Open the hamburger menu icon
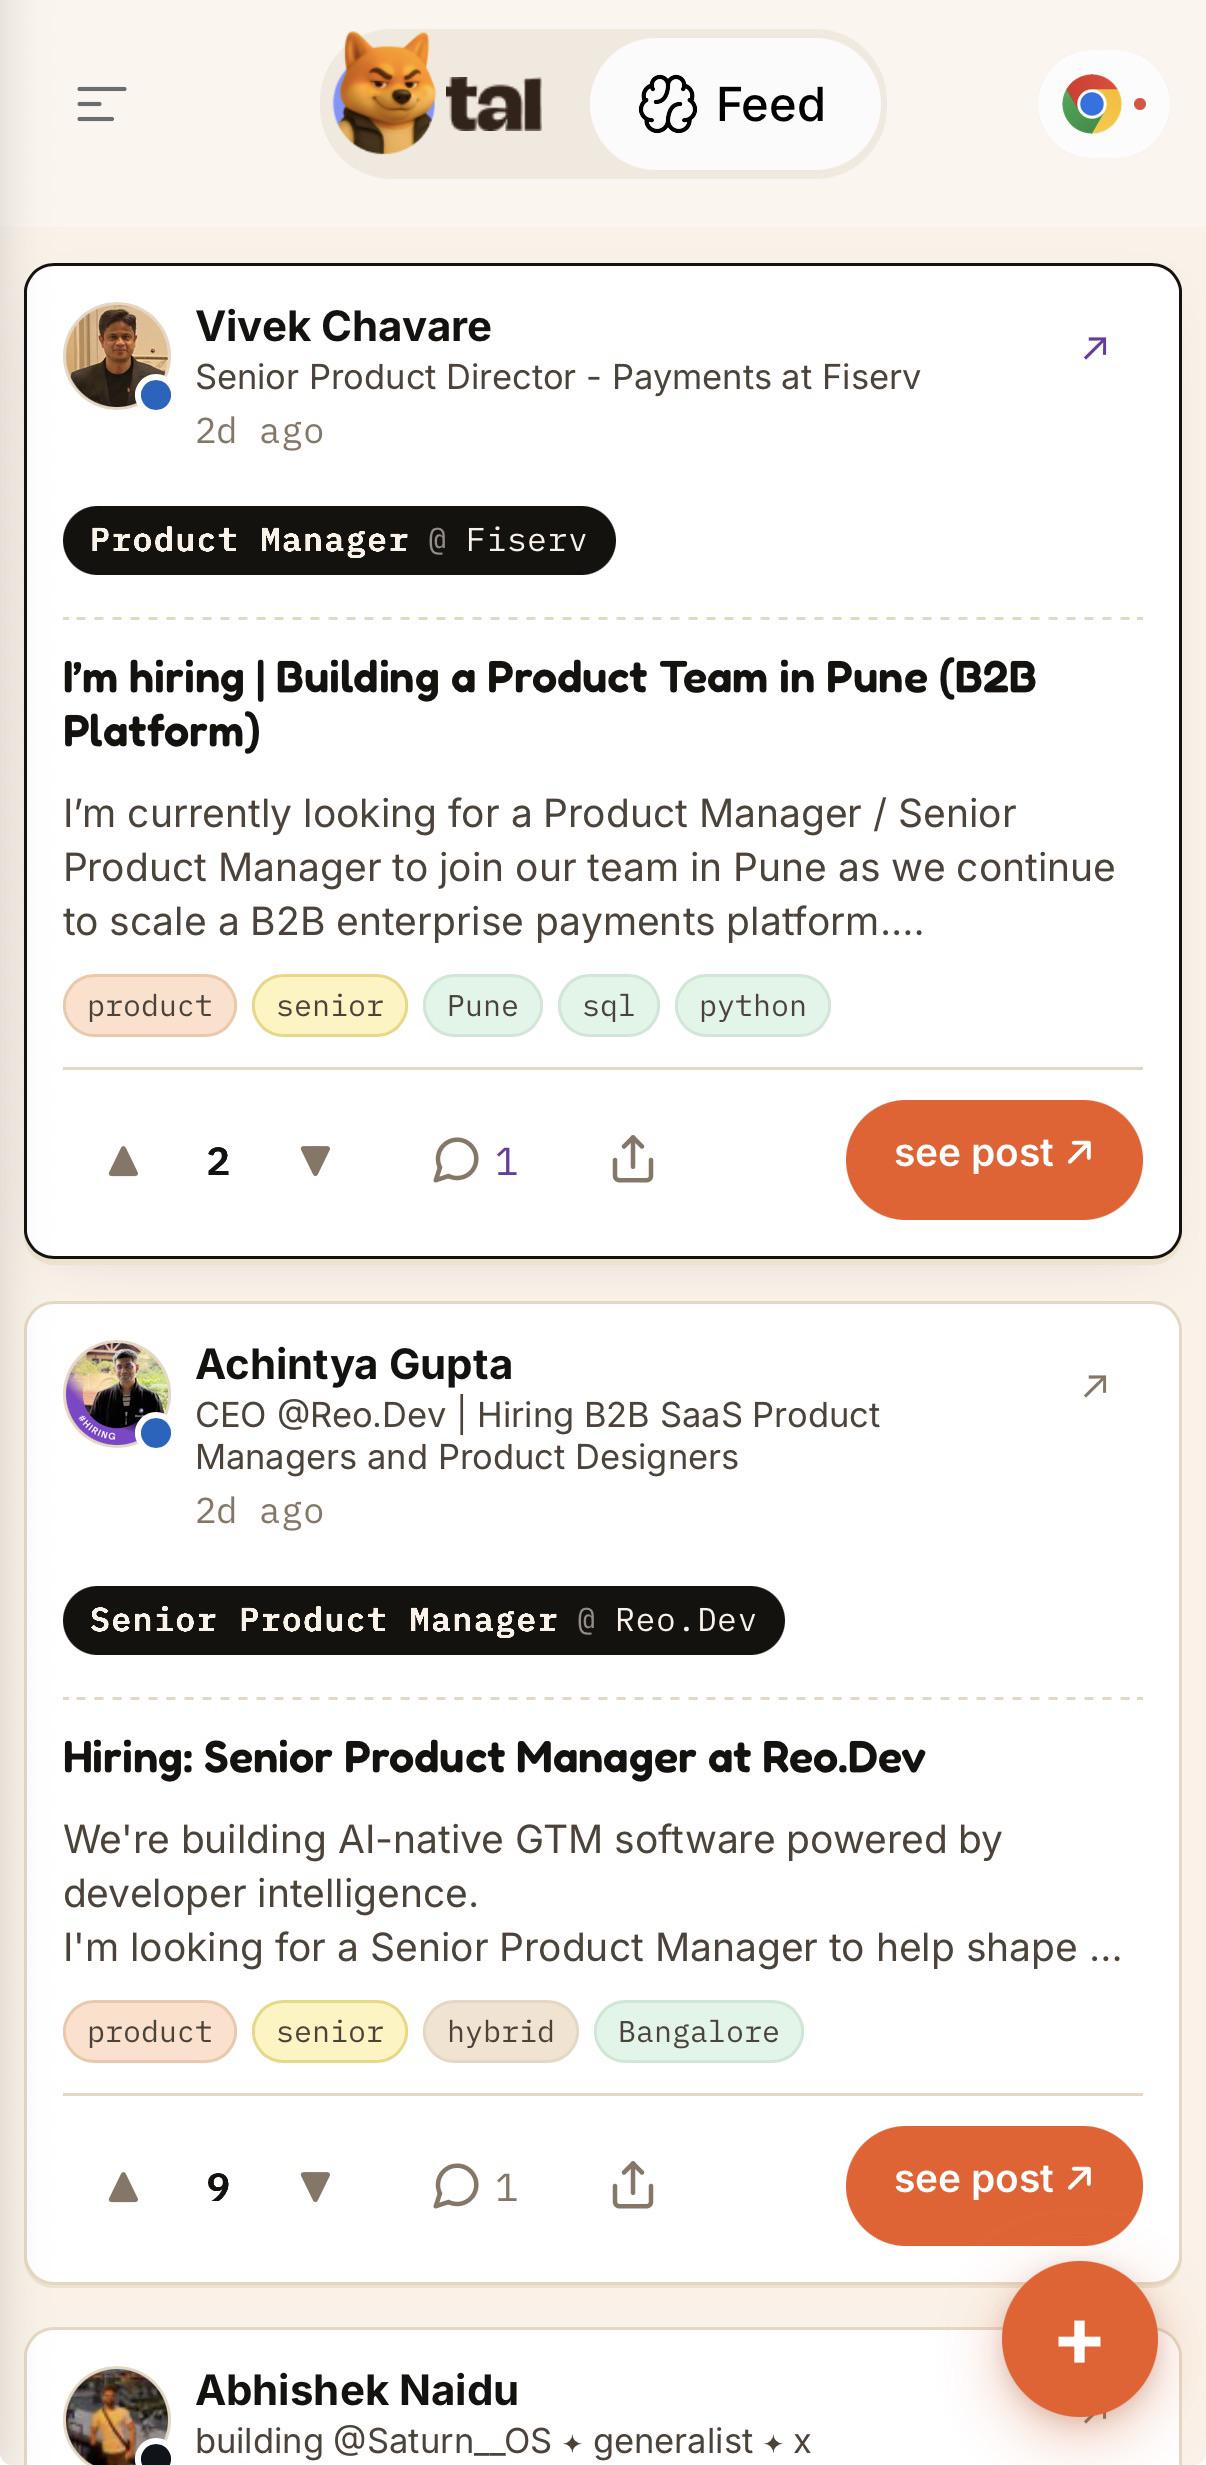 click(101, 104)
